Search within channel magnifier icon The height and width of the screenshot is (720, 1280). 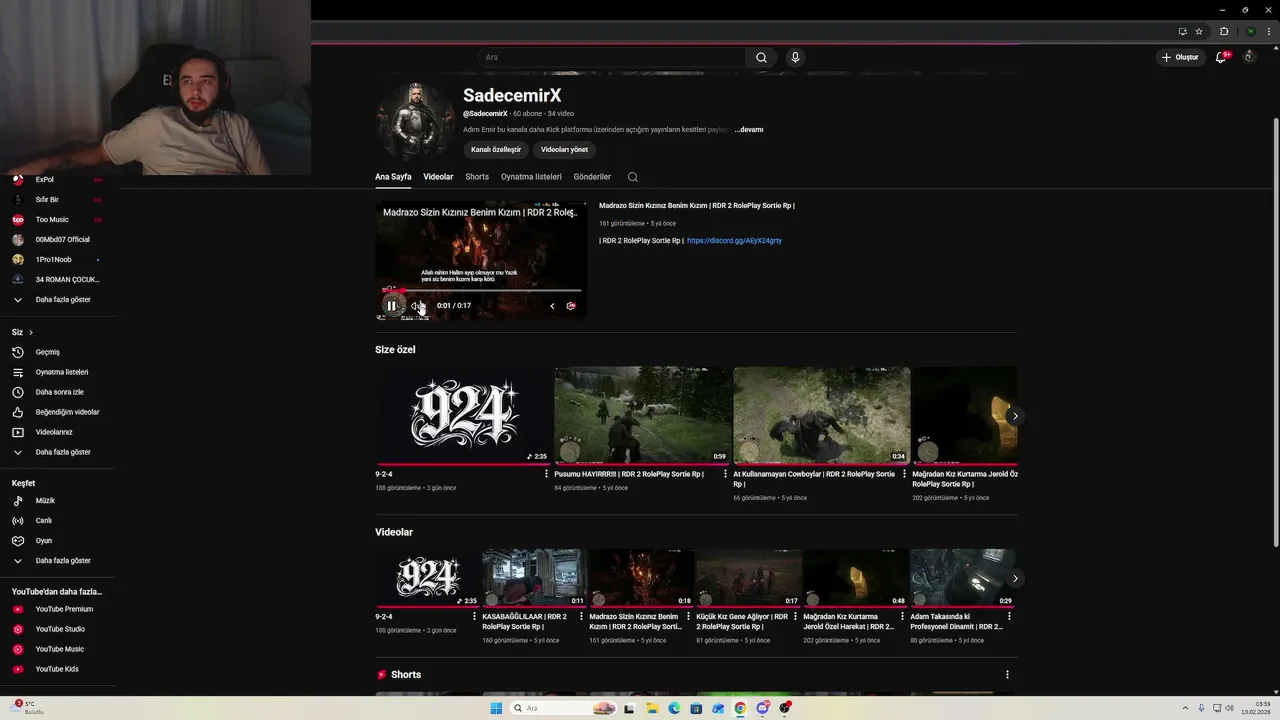click(x=633, y=177)
